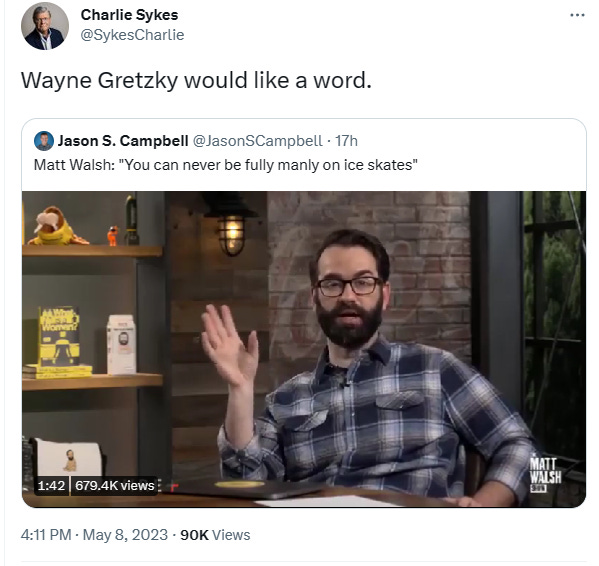Open Charlie Sykes profile avatar

[x=45, y=26]
